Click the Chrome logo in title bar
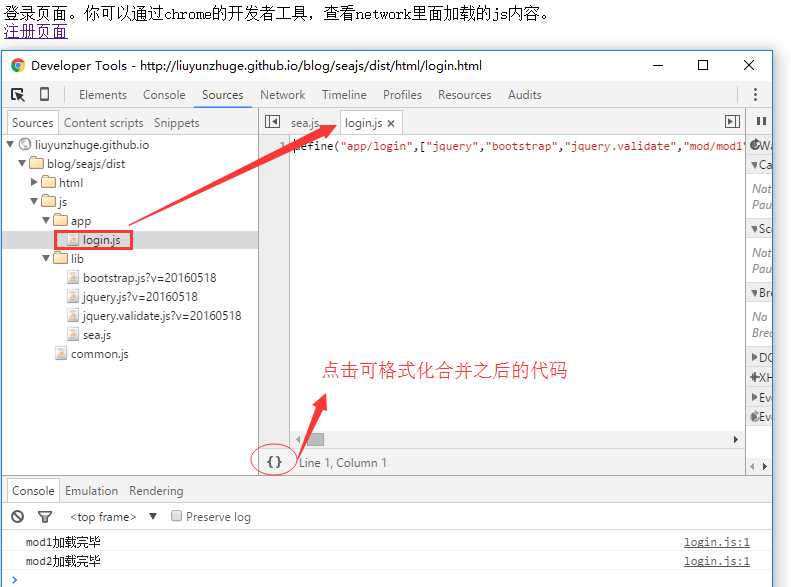This screenshot has width=791, height=587. pos(18,65)
